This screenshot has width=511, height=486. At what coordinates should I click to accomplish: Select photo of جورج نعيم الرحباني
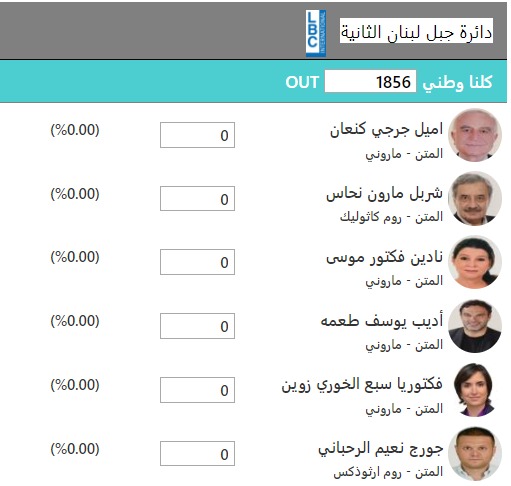pos(475,454)
